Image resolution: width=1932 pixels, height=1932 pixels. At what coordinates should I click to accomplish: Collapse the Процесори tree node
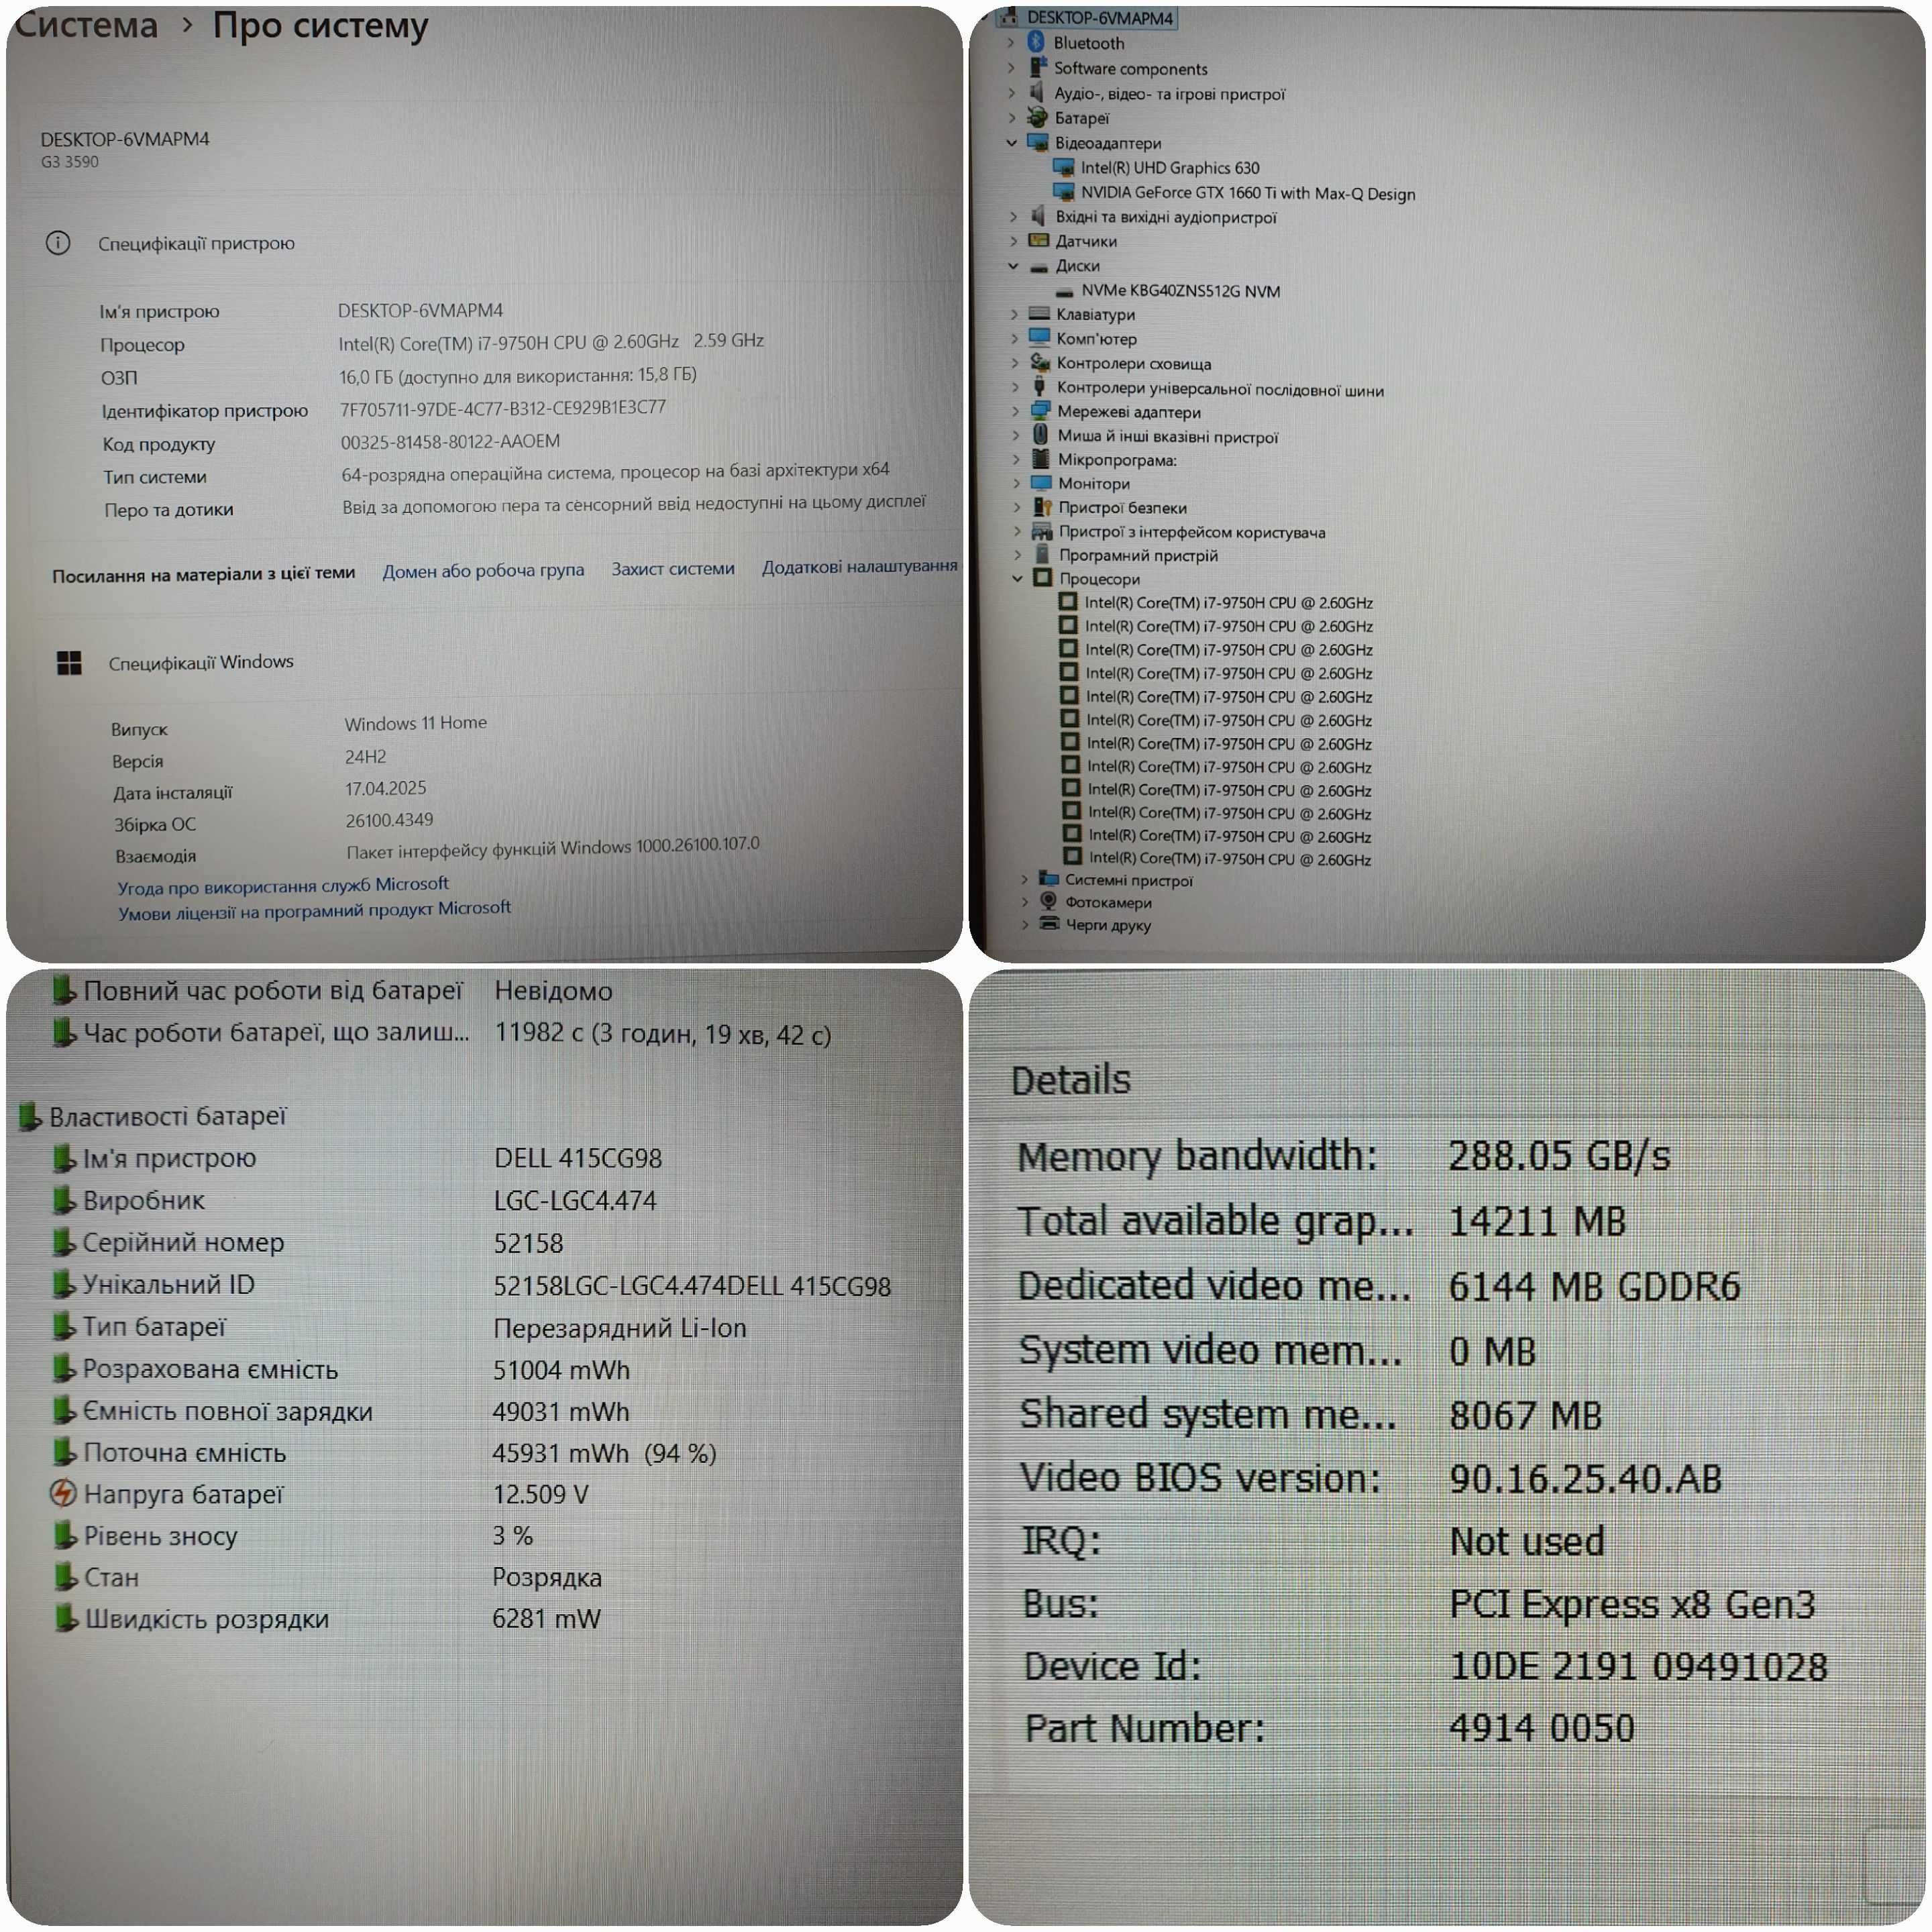coord(1017,578)
